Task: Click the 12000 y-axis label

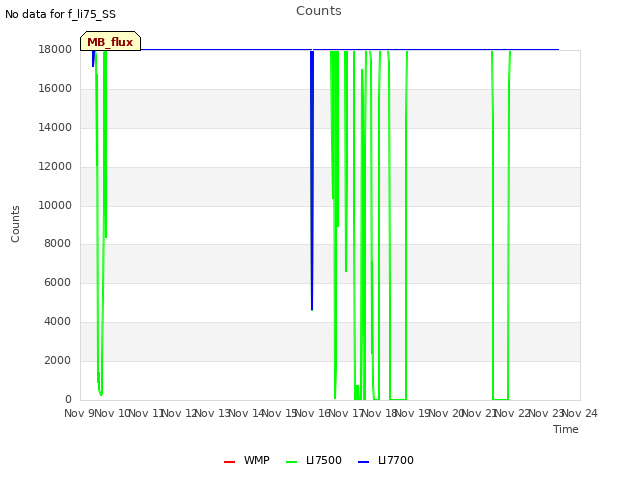Action: [55, 166]
